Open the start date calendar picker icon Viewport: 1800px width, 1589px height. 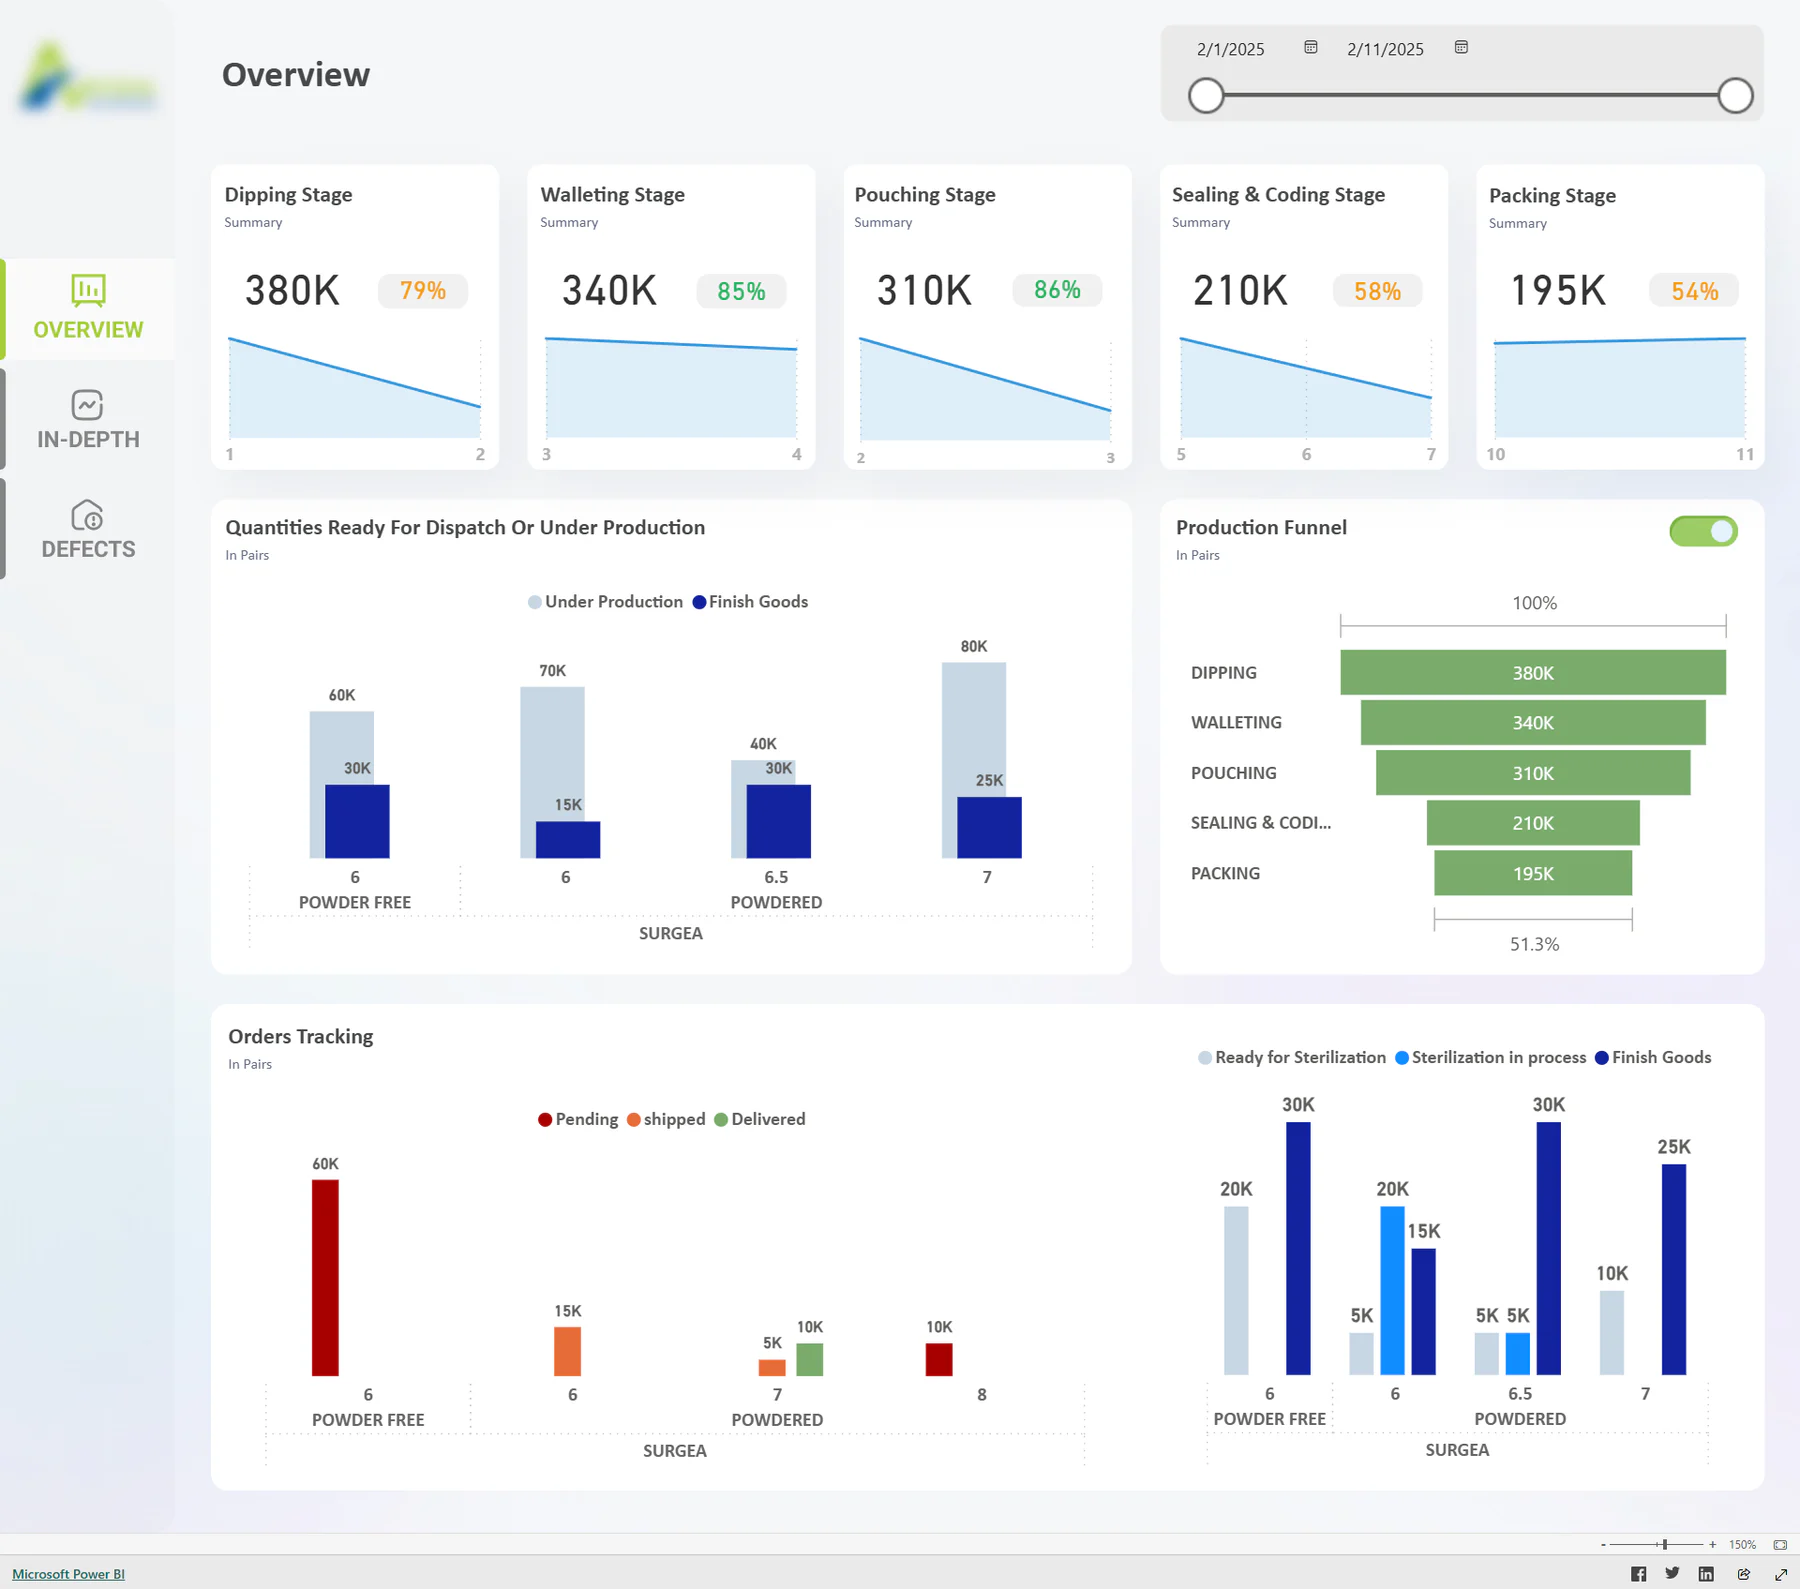point(1310,47)
